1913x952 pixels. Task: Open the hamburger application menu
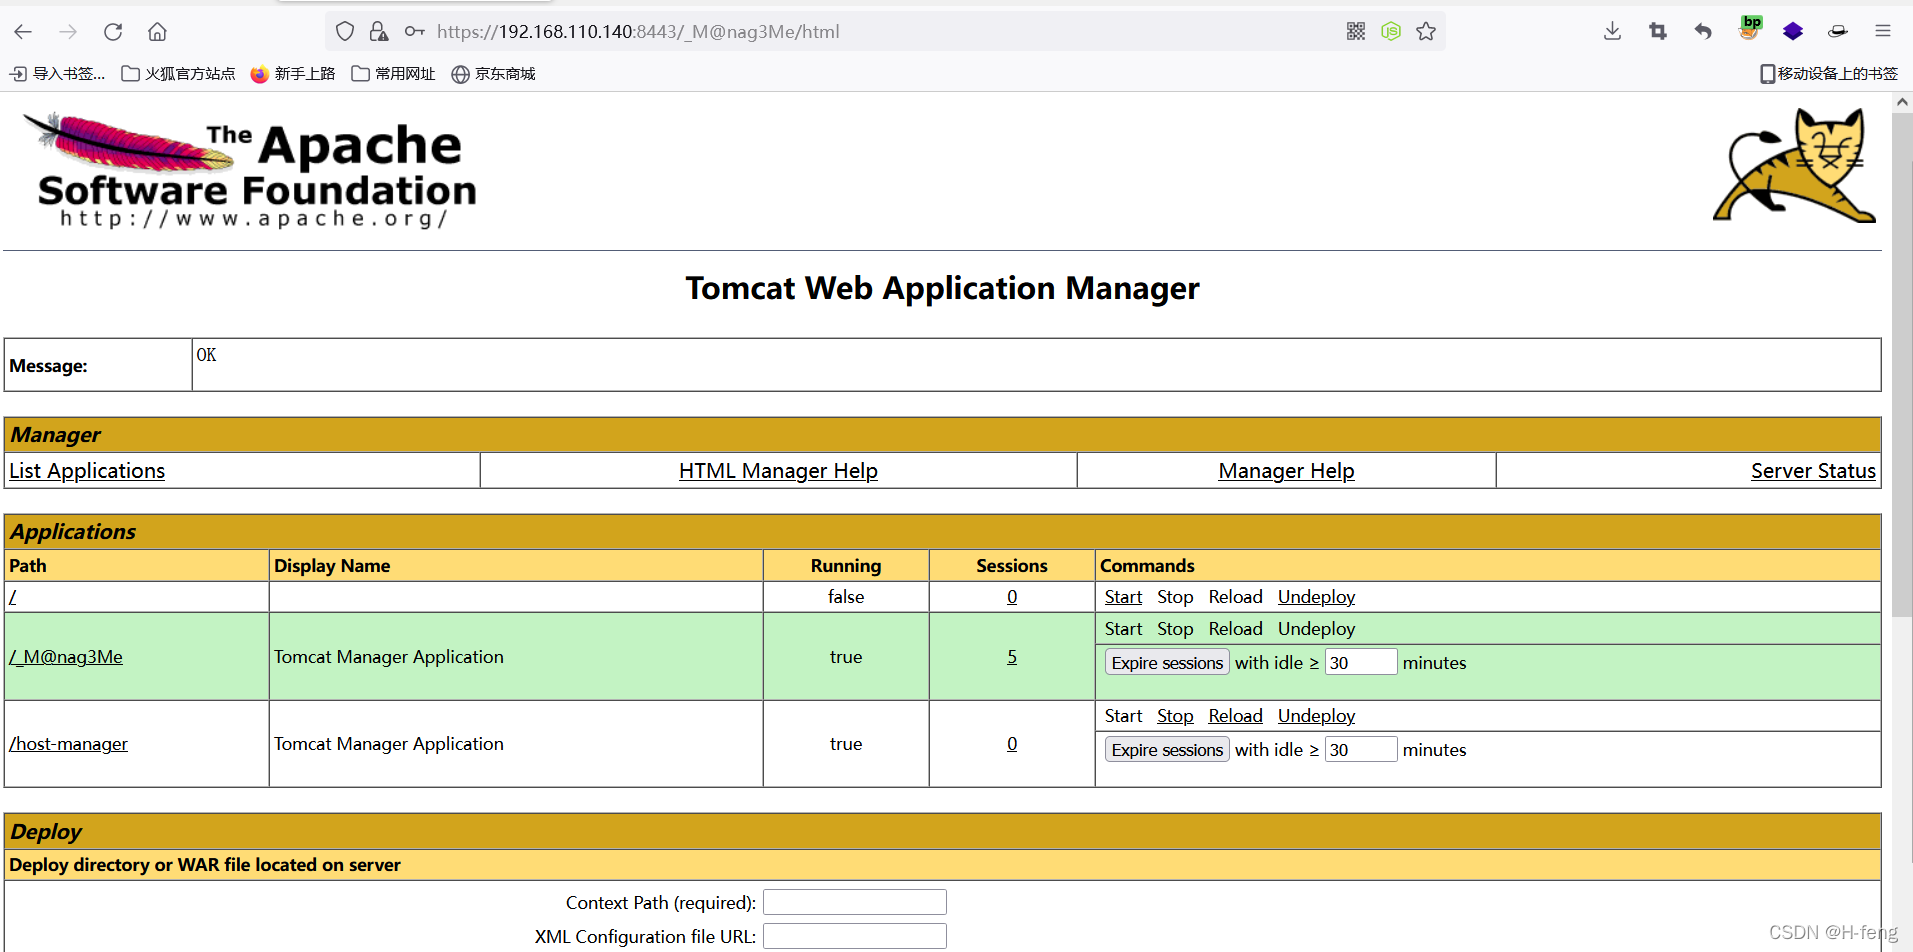[1882, 32]
